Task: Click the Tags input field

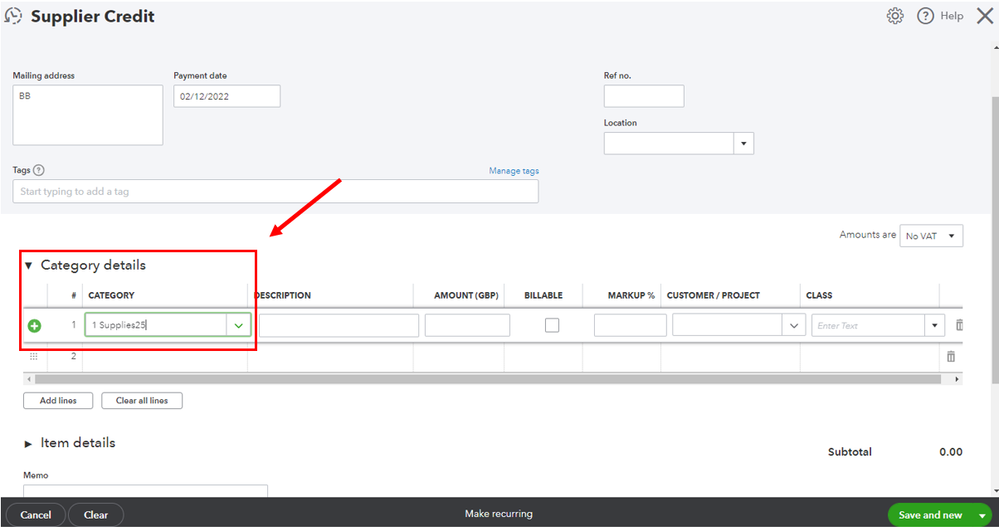Action: [x=275, y=191]
